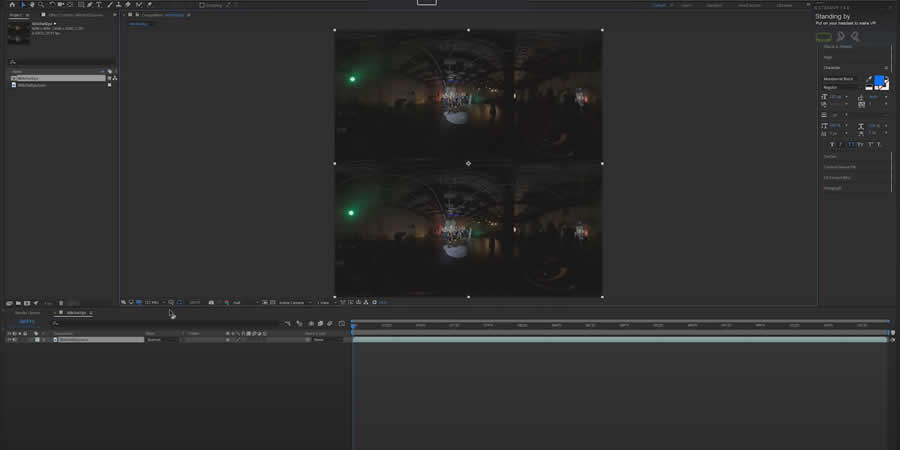The height and width of the screenshot is (450, 900).
Task: Click the Home icon in toolbar
Action: [x=11, y=5]
